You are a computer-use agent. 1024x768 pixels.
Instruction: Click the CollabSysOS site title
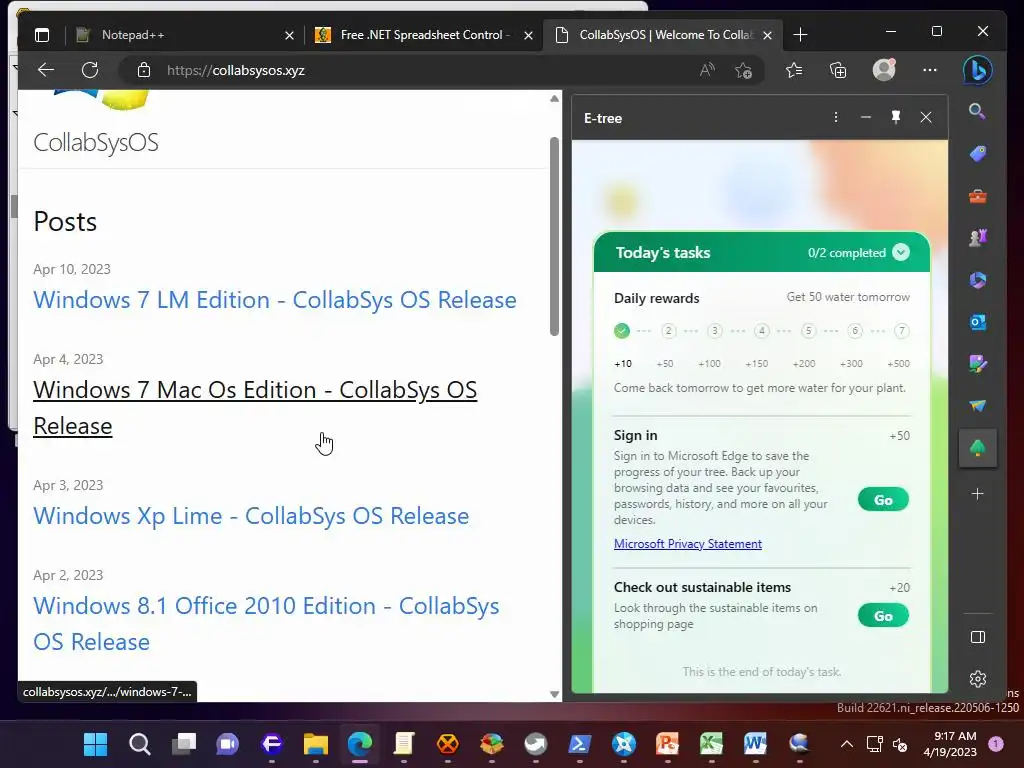tap(96, 142)
